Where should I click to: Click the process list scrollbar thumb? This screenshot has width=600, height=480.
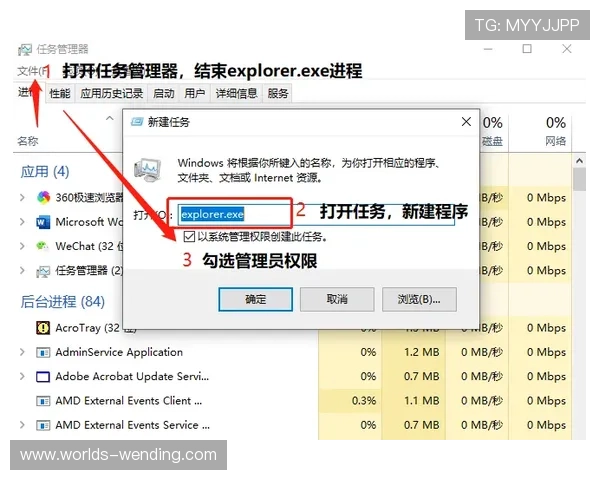point(579,179)
